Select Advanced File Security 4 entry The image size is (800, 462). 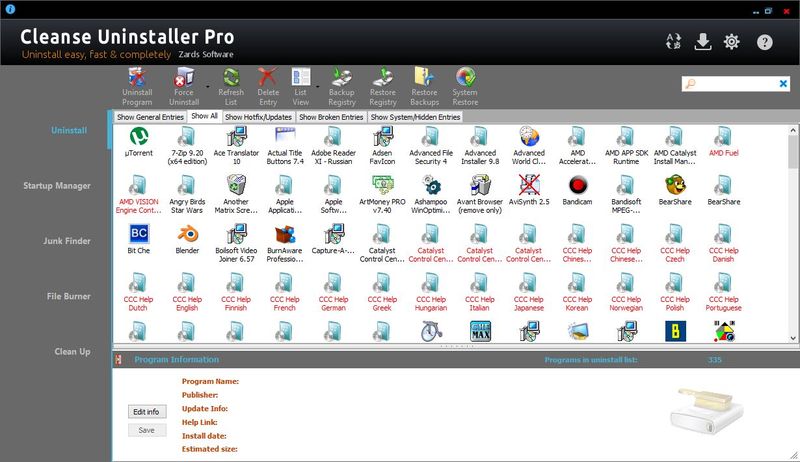431,146
